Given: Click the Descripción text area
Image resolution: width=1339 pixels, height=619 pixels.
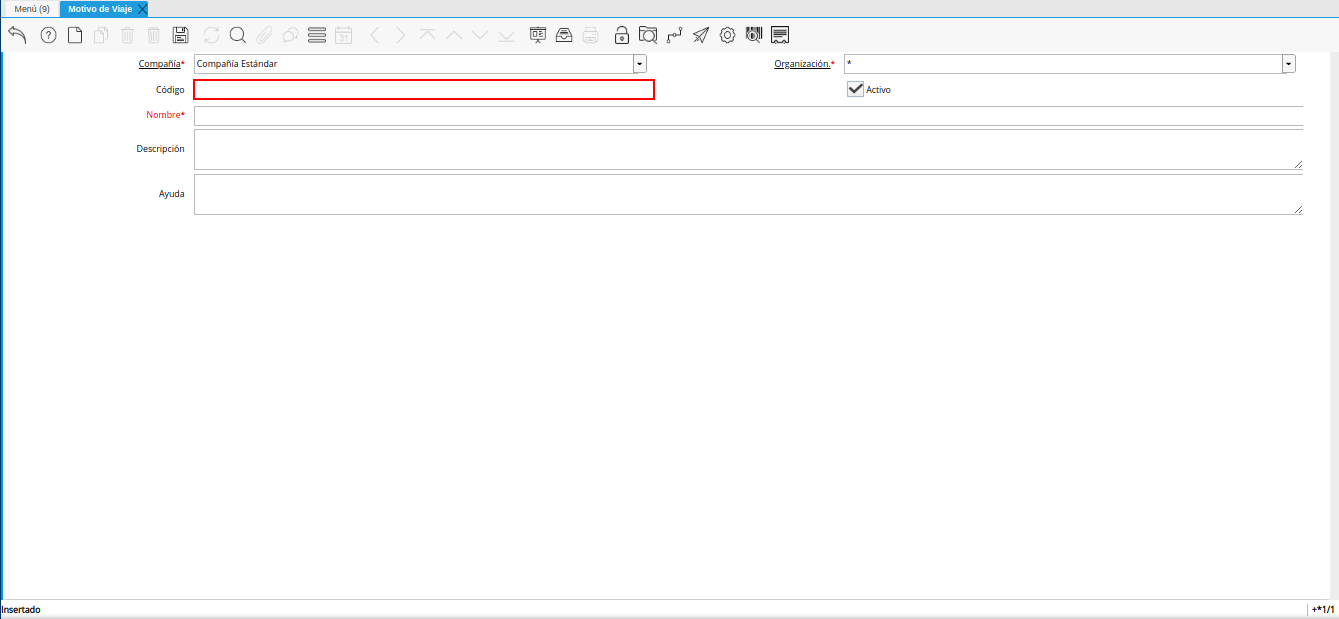Looking at the screenshot, I should [748, 150].
